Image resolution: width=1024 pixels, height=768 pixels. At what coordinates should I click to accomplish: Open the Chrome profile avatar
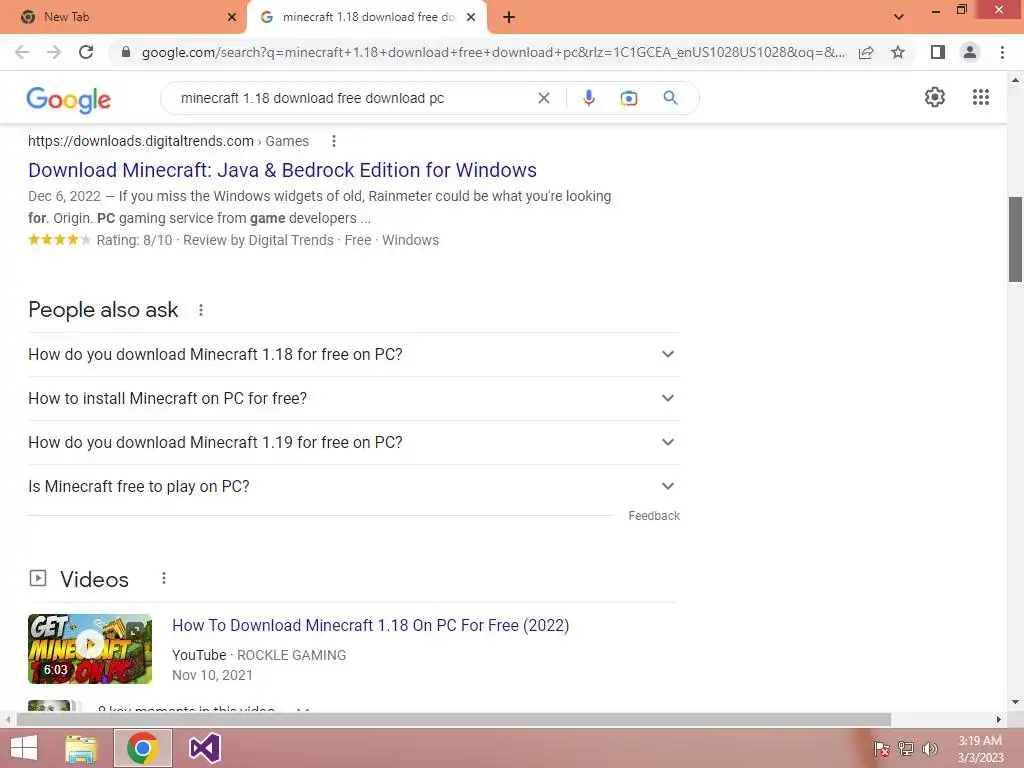pyautogui.click(x=970, y=52)
